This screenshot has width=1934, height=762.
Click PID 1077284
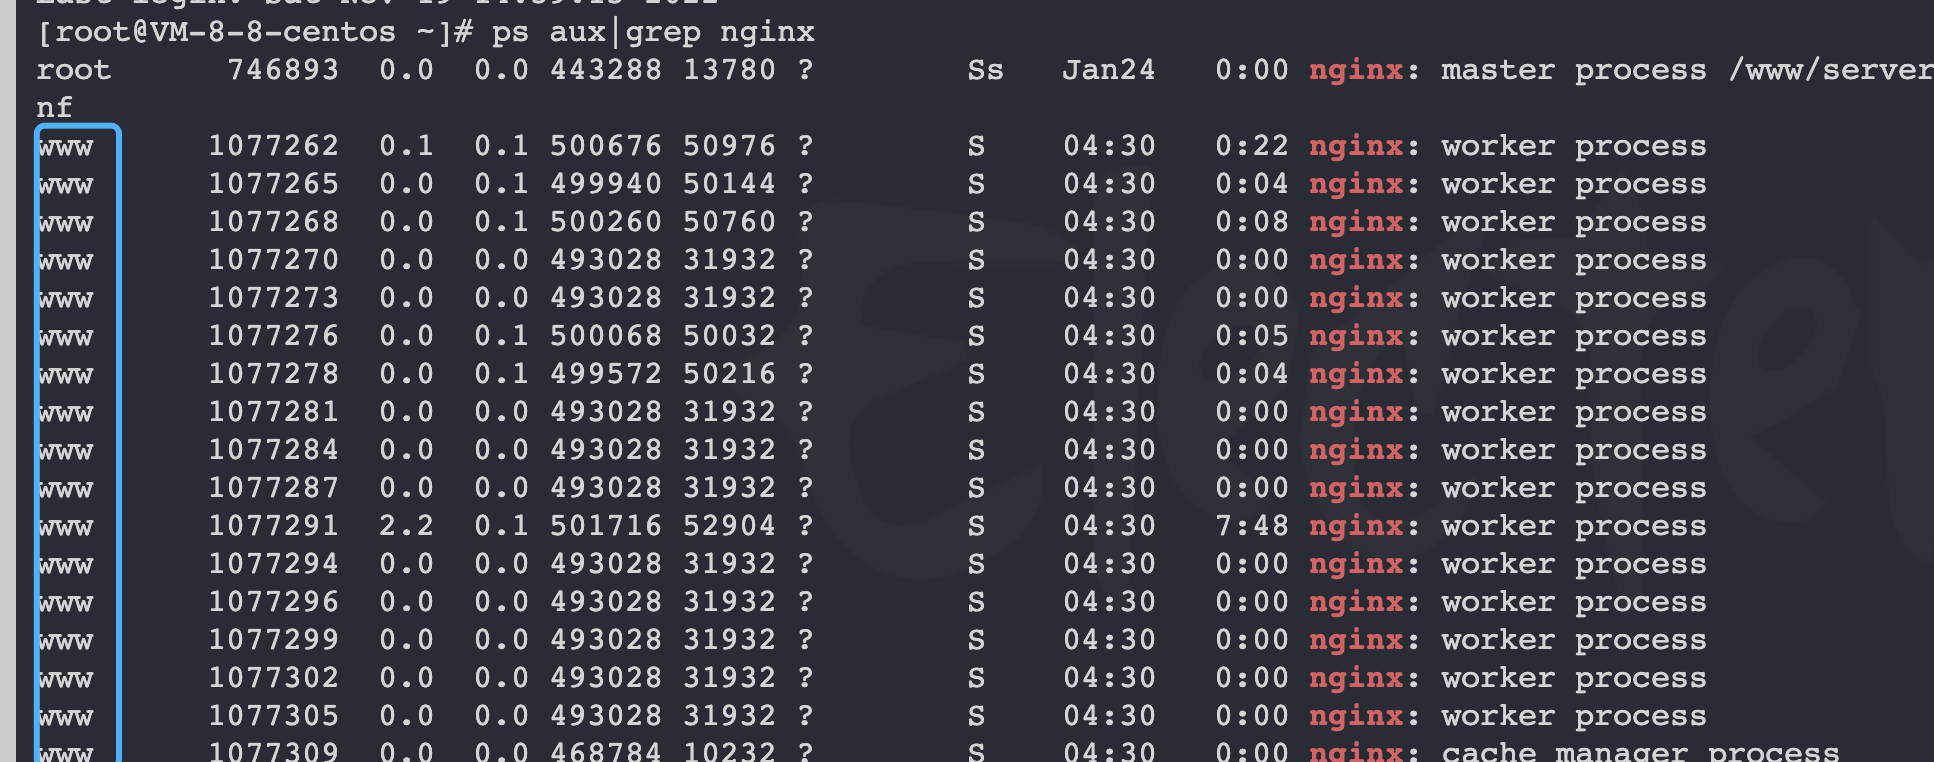pos(273,450)
